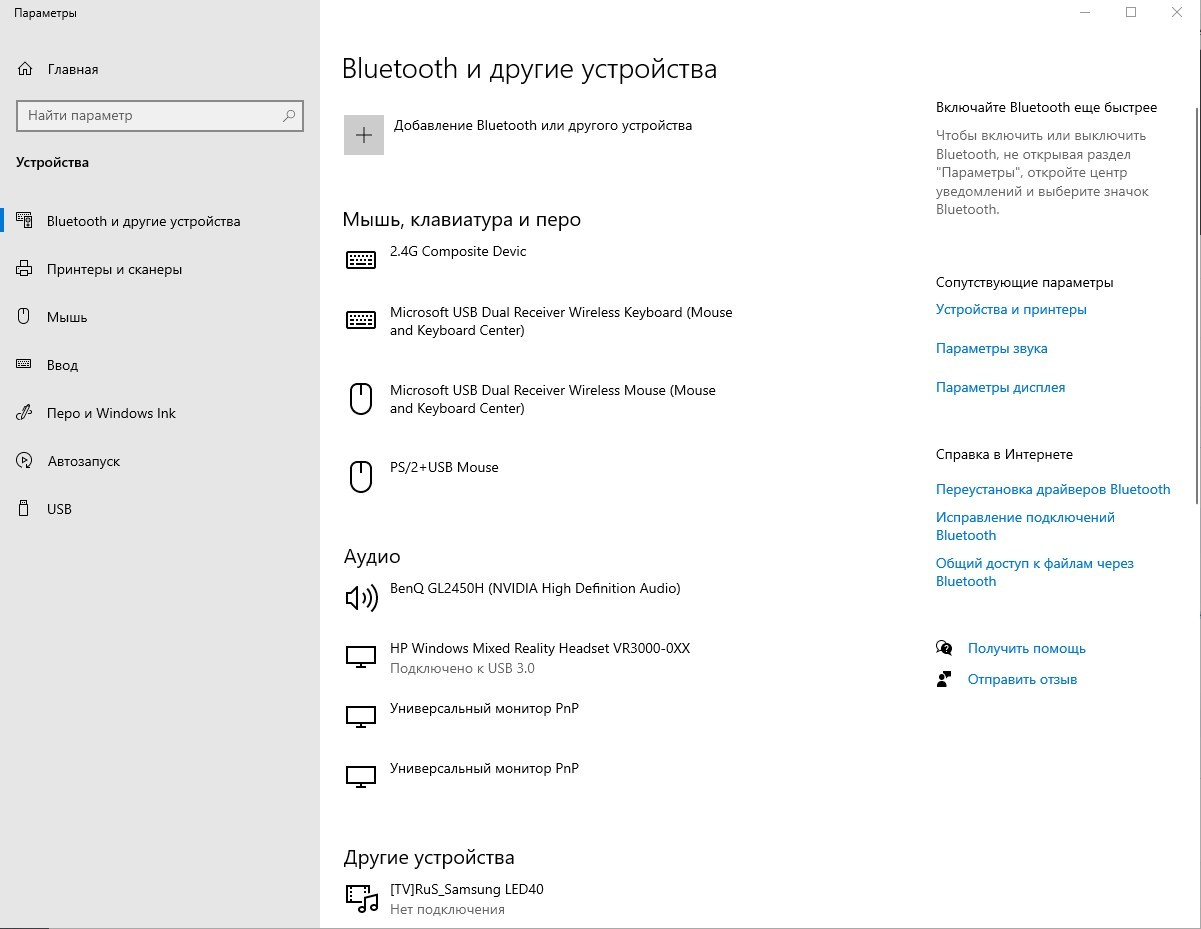Click the Отправить отзыв link
This screenshot has width=1201, height=929.
(1022, 680)
